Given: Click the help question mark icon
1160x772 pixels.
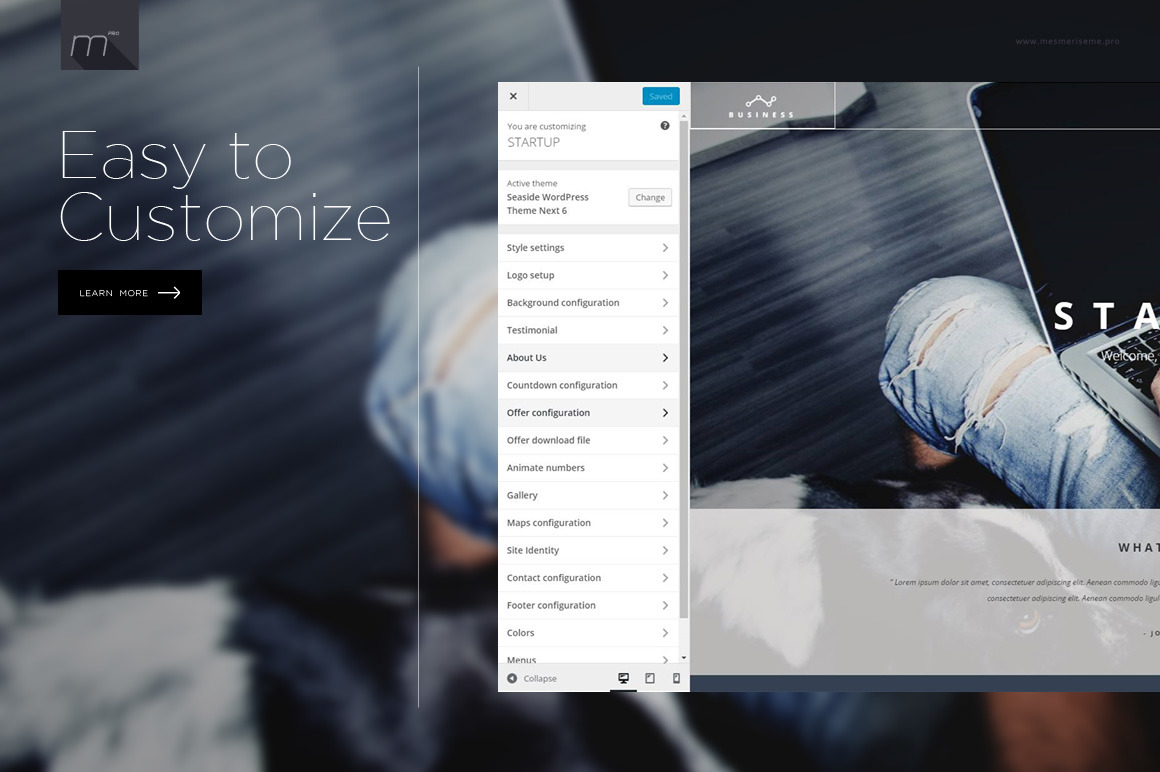Looking at the screenshot, I should click(x=665, y=126).
